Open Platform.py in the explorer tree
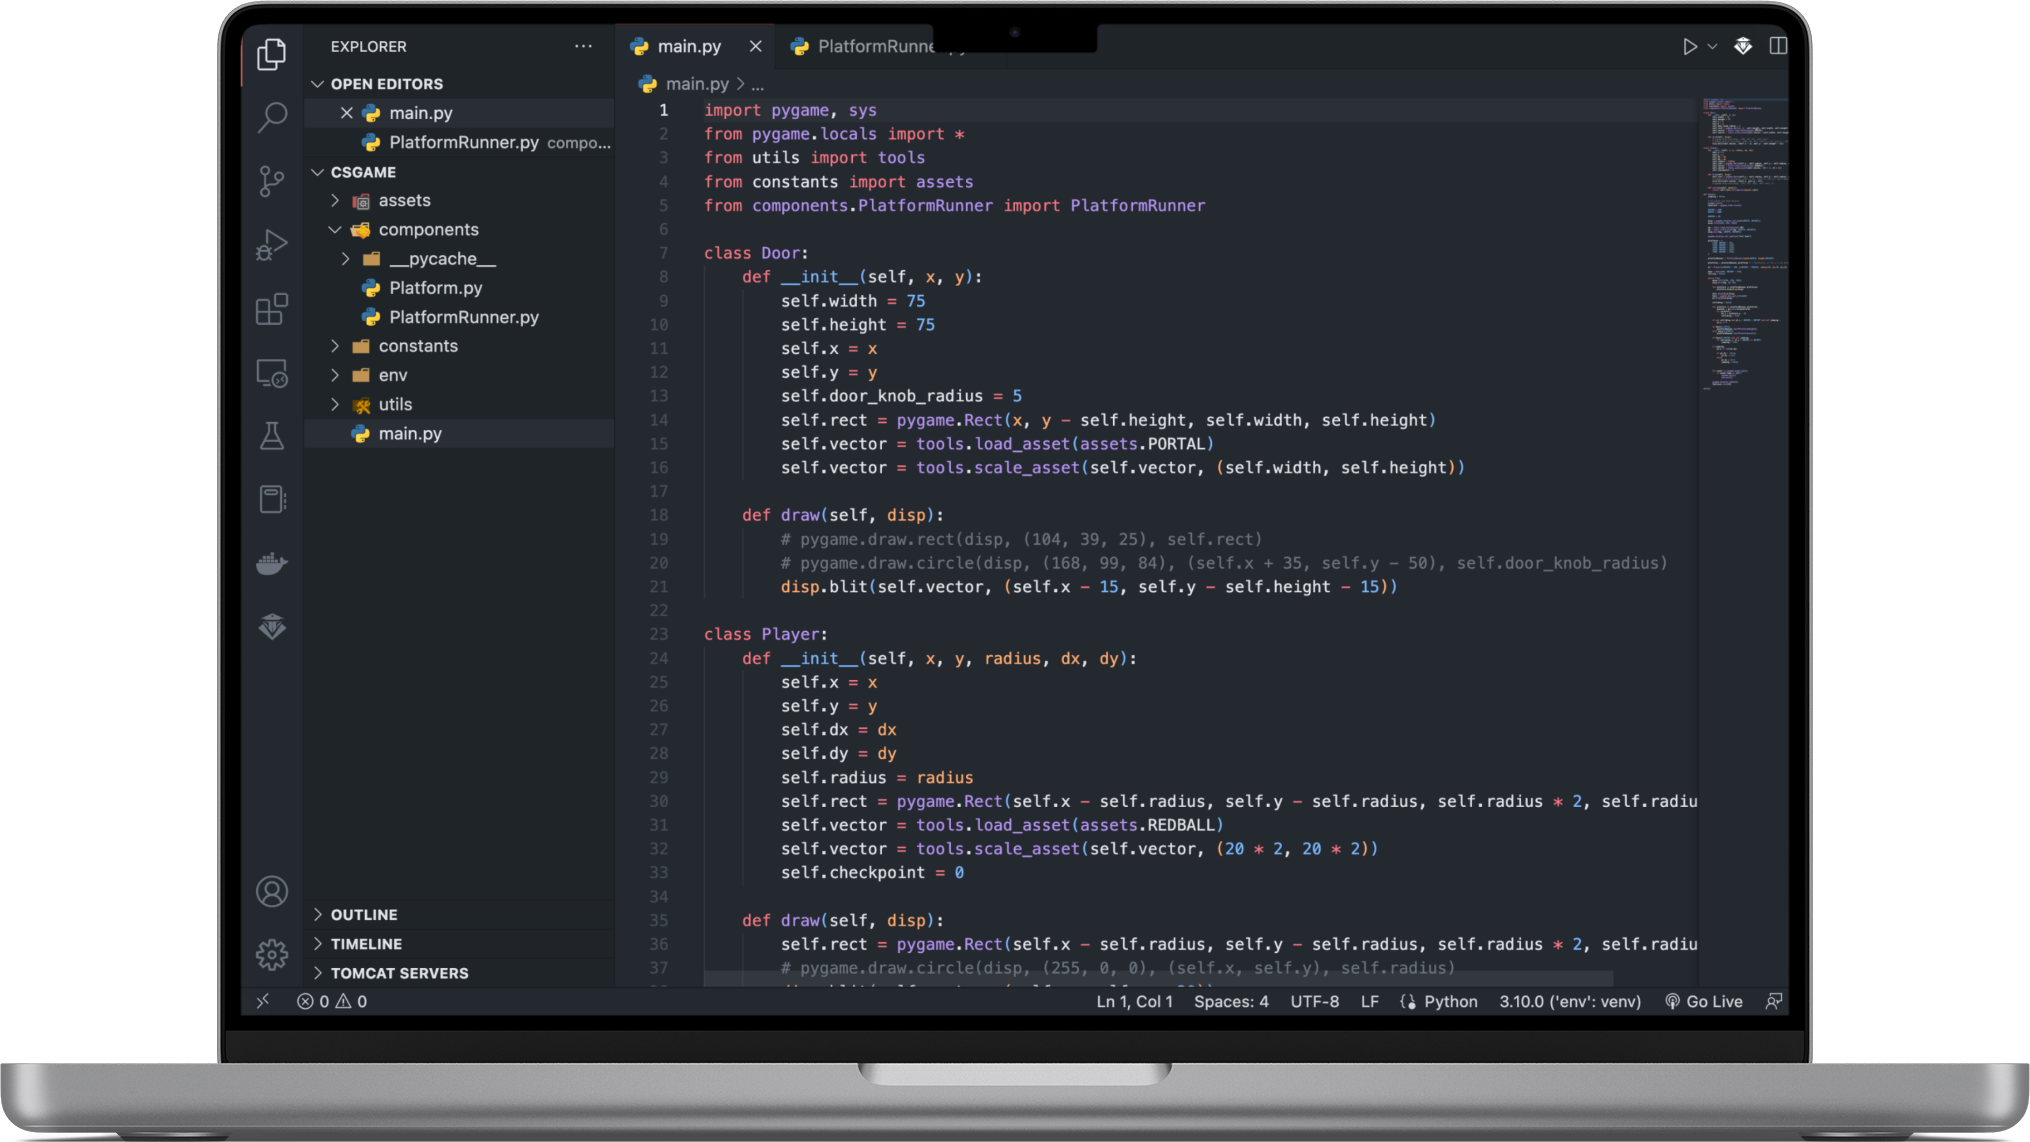This screenshot has width=2030, height=1142. pyautogui.click(x=435, y=288)
